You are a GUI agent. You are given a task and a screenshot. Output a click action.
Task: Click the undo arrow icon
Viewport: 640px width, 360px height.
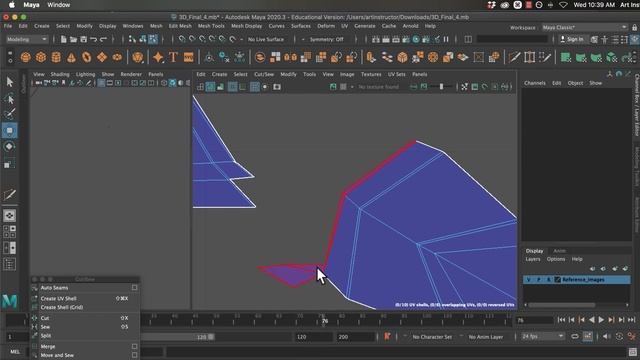click(x=93, y=39)
